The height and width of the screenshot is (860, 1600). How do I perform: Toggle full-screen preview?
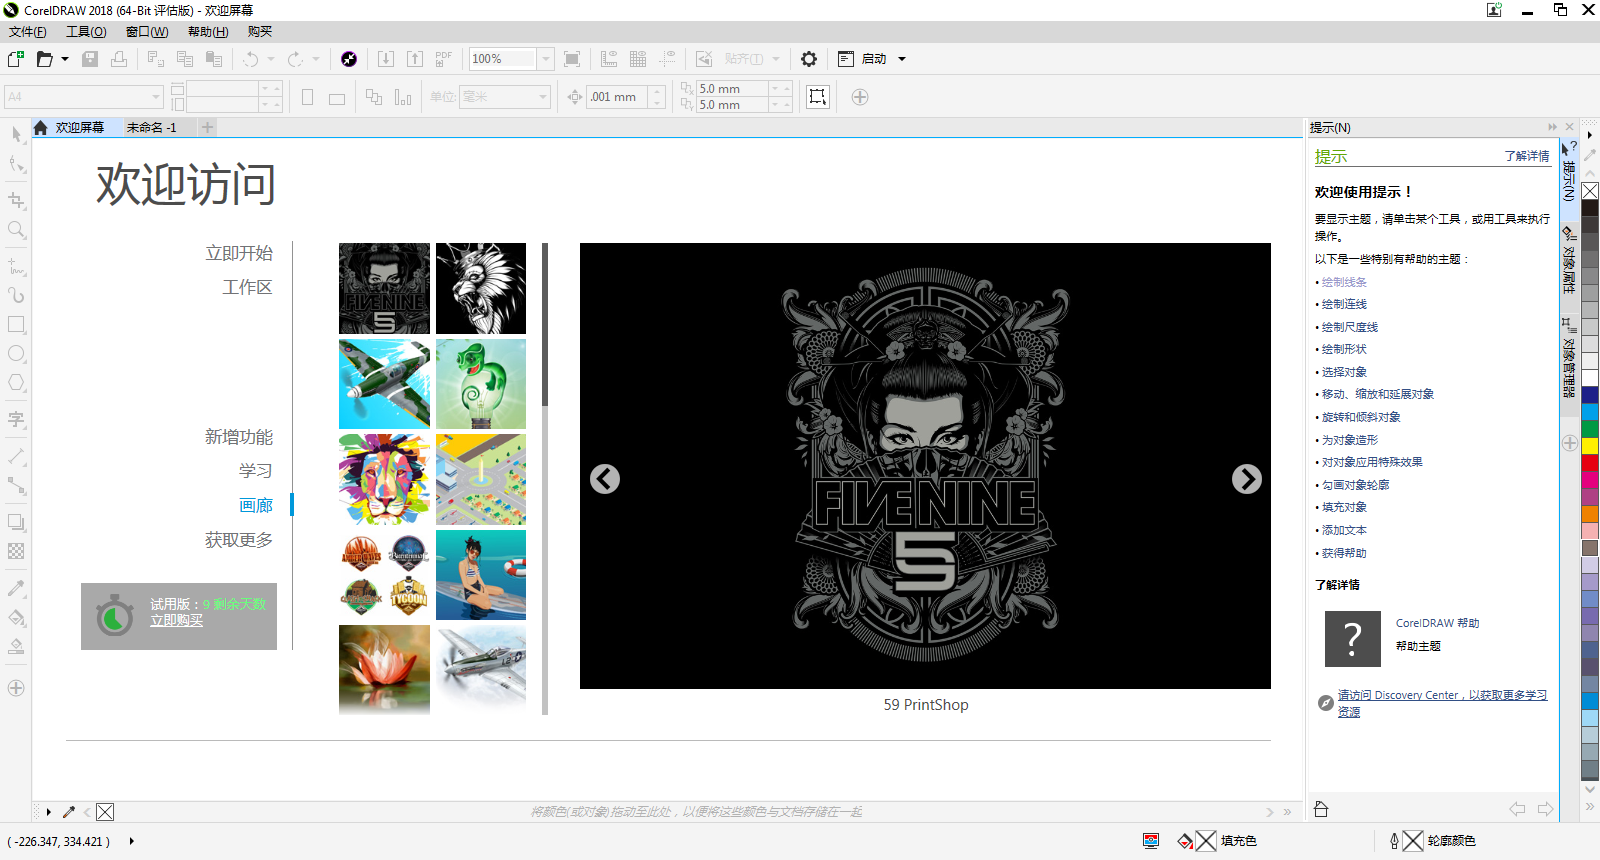572,59
